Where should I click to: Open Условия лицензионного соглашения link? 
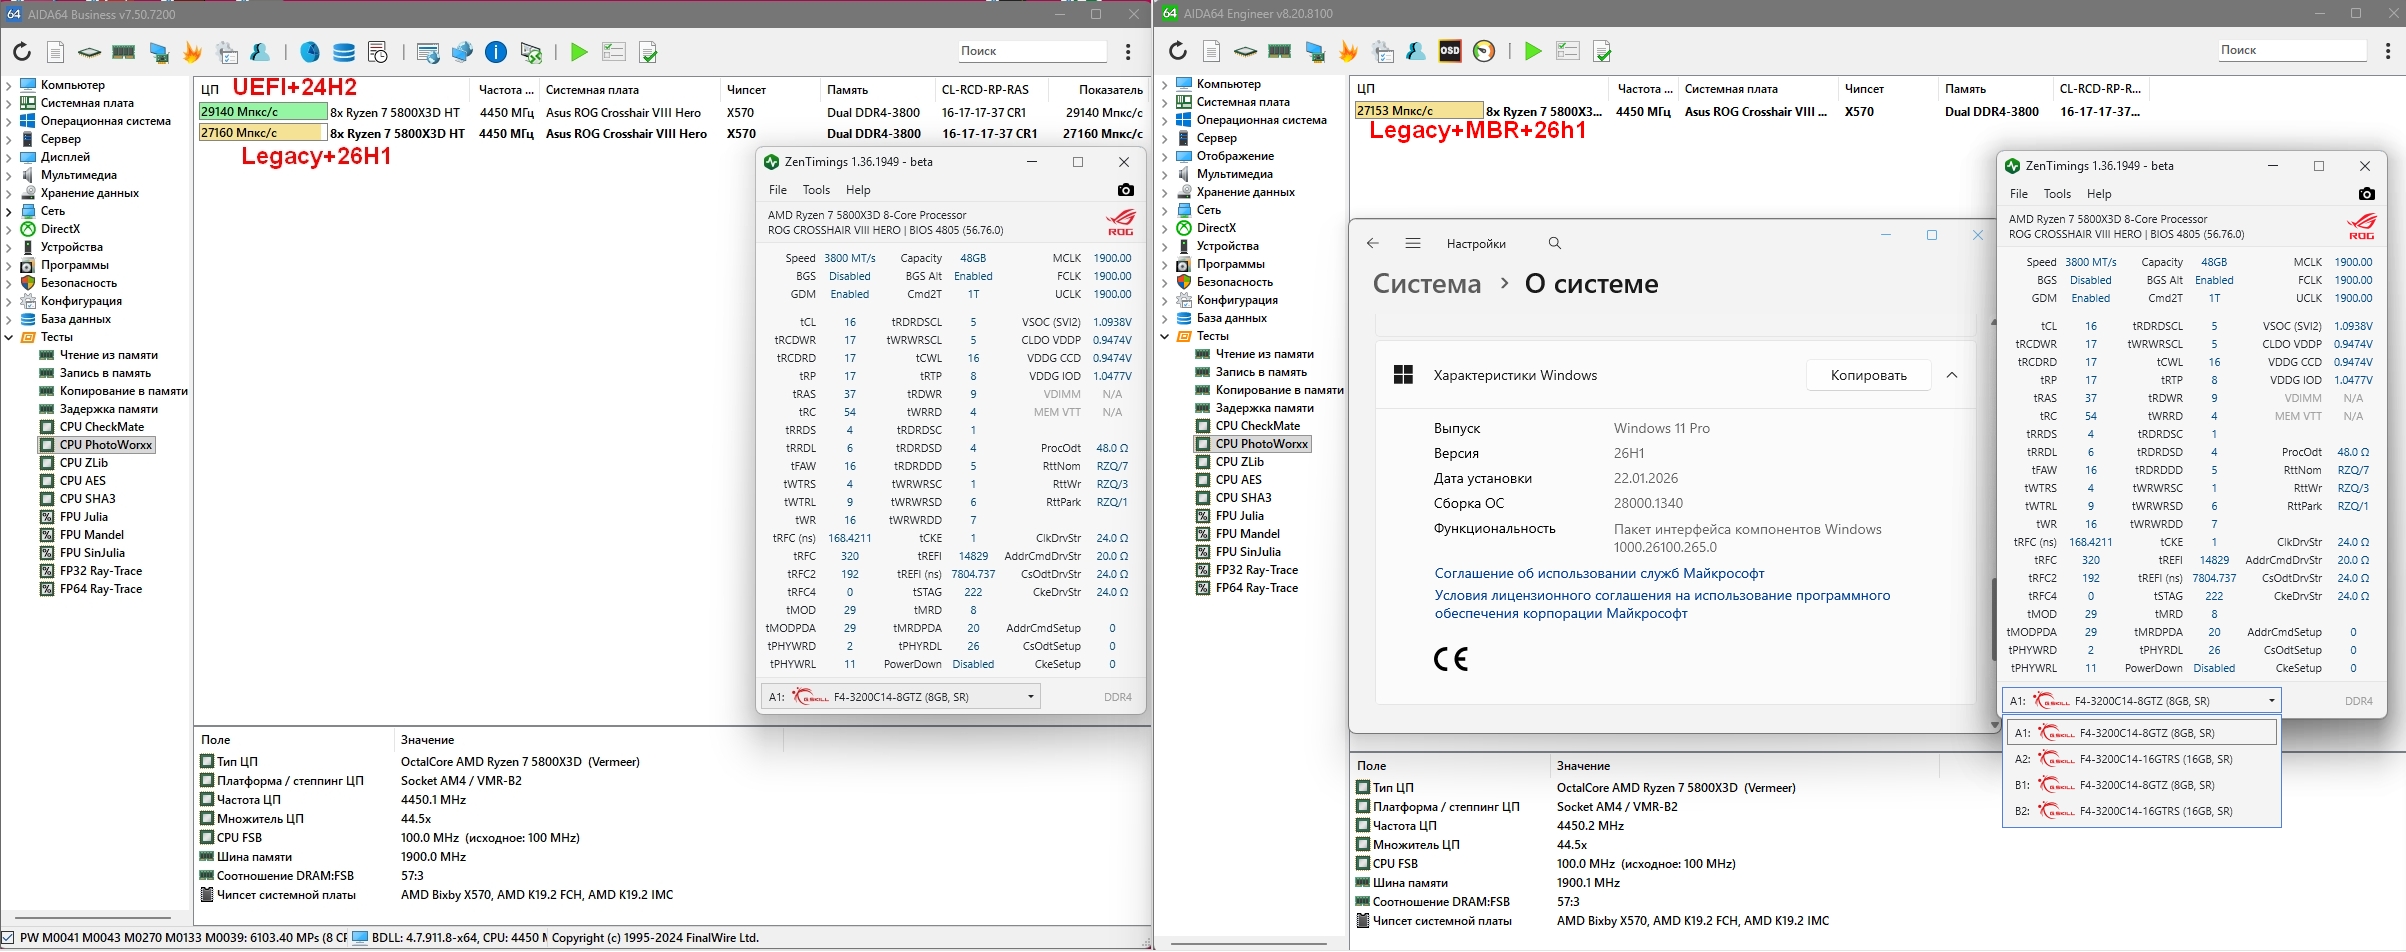click(1662, 604)
